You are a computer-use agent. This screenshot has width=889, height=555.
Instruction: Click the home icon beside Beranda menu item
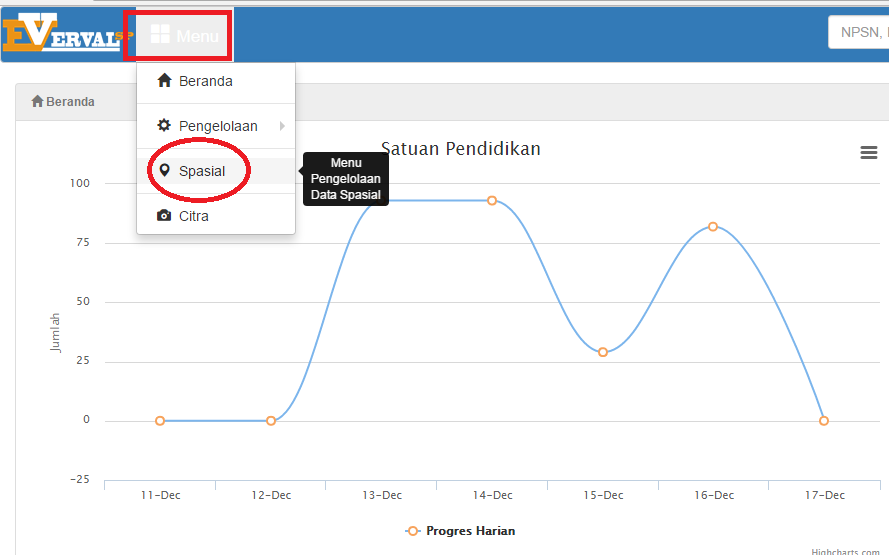coord(164,81)
